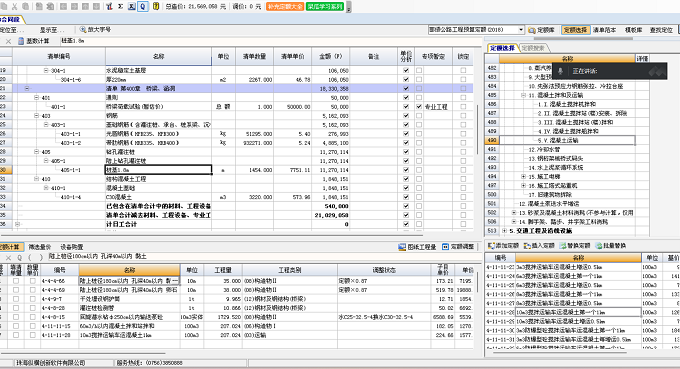Open the 图纸工程量 icon button
This screenshot has height=369, width=680.
pos(402,247)
